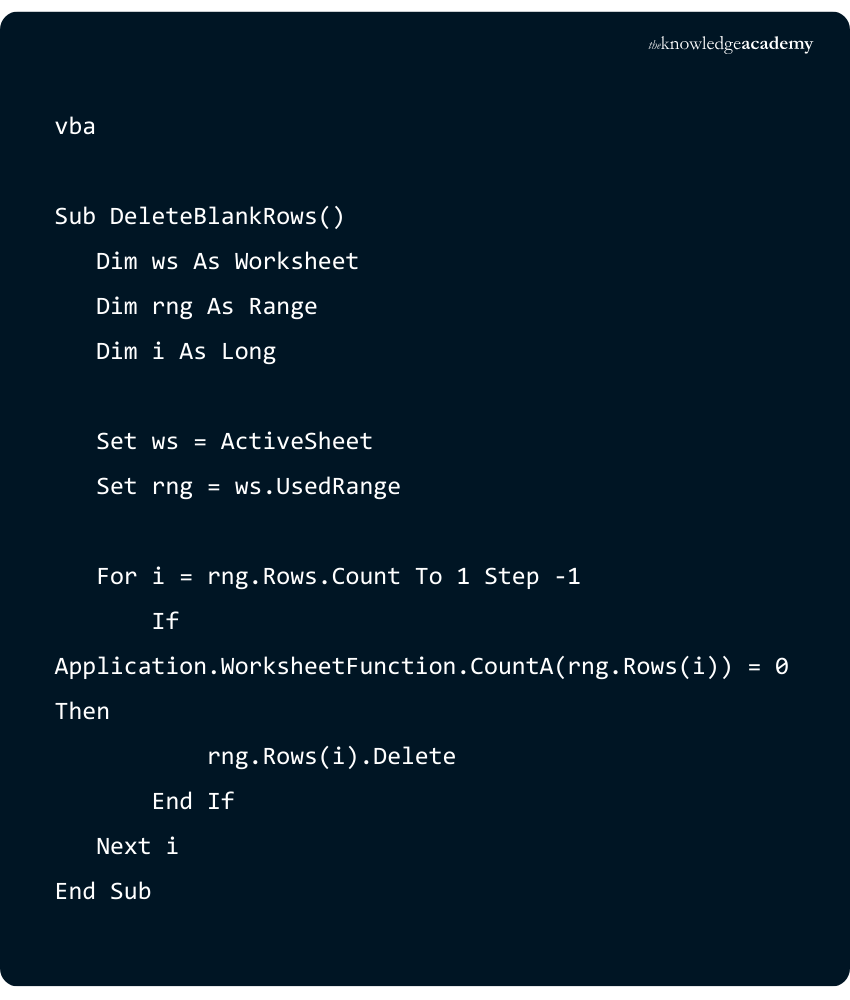Select the "Dim ws As Worksheet" line
The height and width of the screenshot is (1000, 850).
pos(227,262)
